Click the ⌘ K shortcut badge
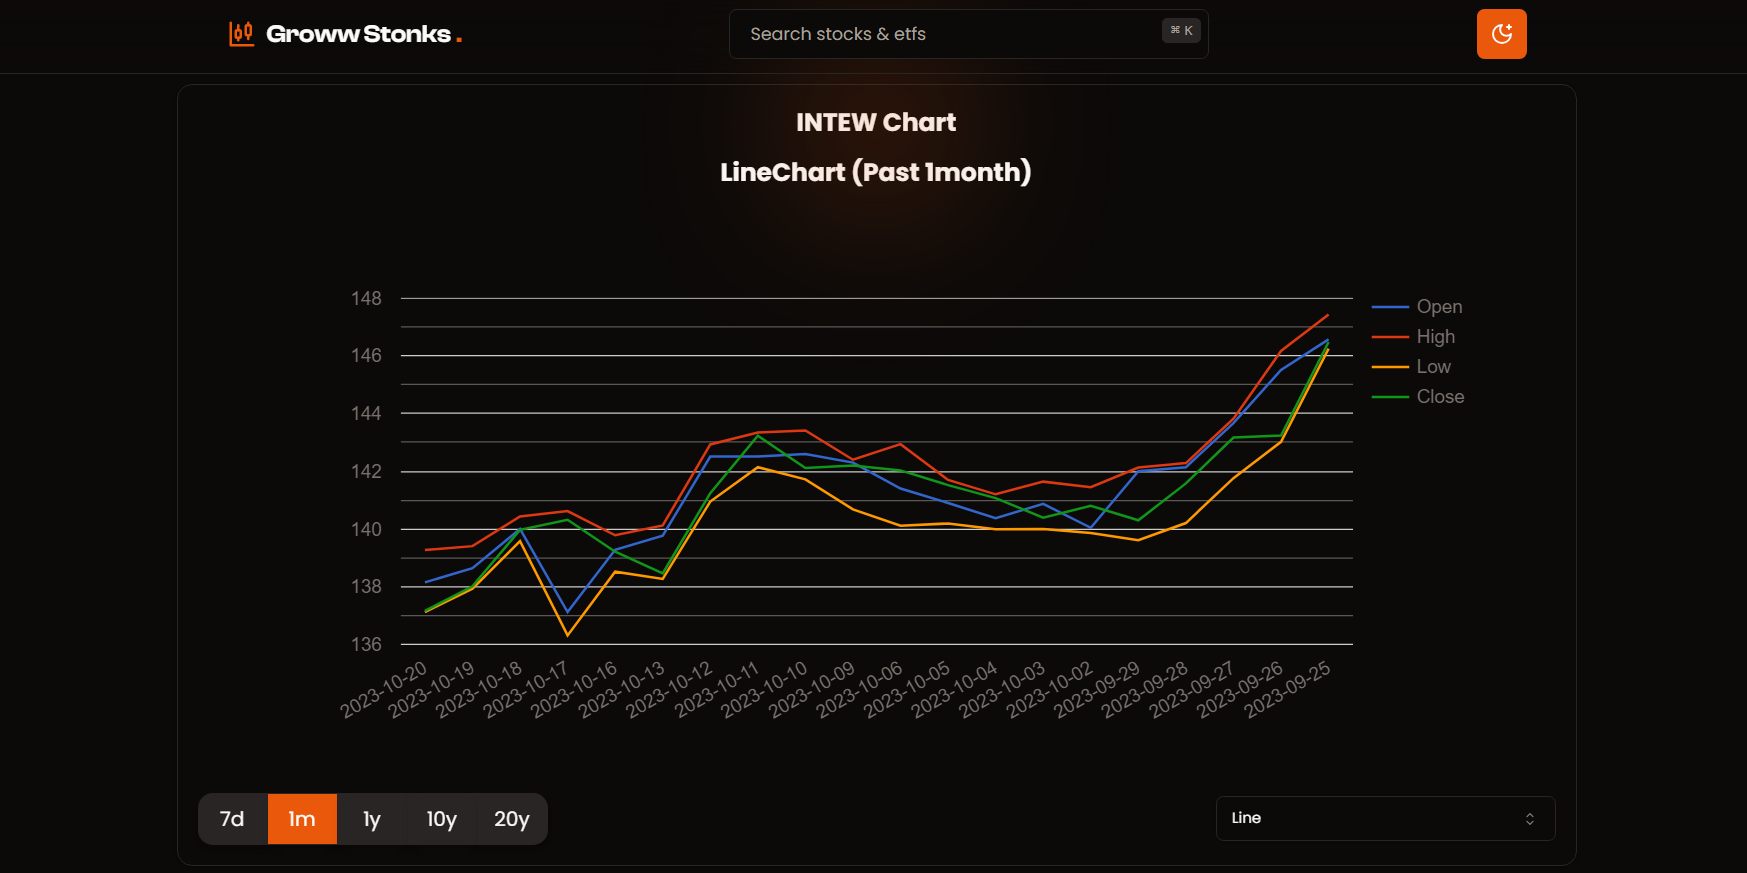Image resolution: width=1747 pixels, height=873 pixels. point(1181,31)
